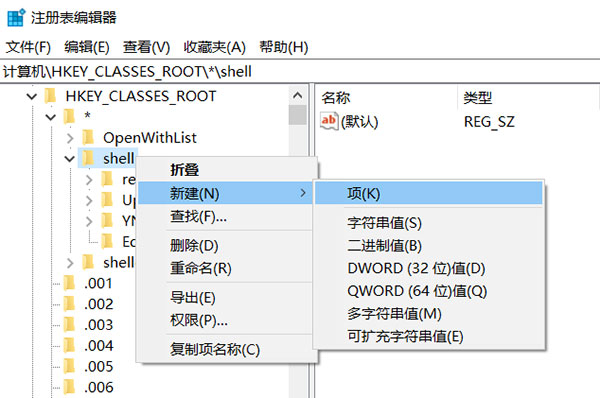Click the OpenWithList folder icon
600x398 pixels.
(x=88, y=137)
